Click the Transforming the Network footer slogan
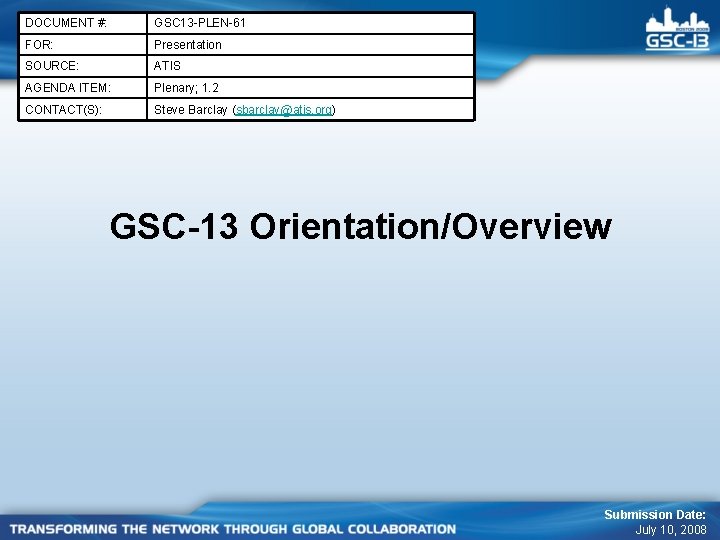 [233, 529]
